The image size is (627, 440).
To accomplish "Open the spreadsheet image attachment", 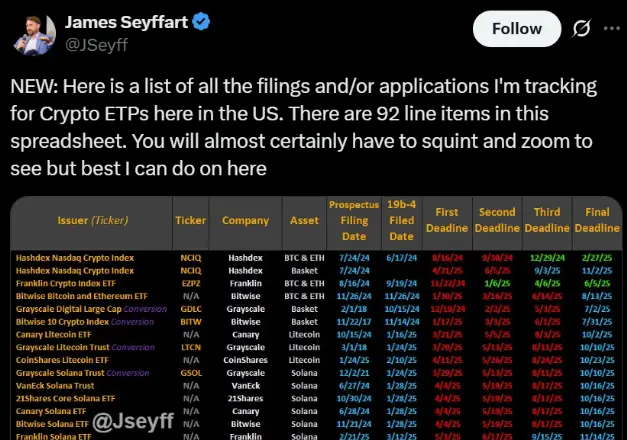I will coord(316,318).
